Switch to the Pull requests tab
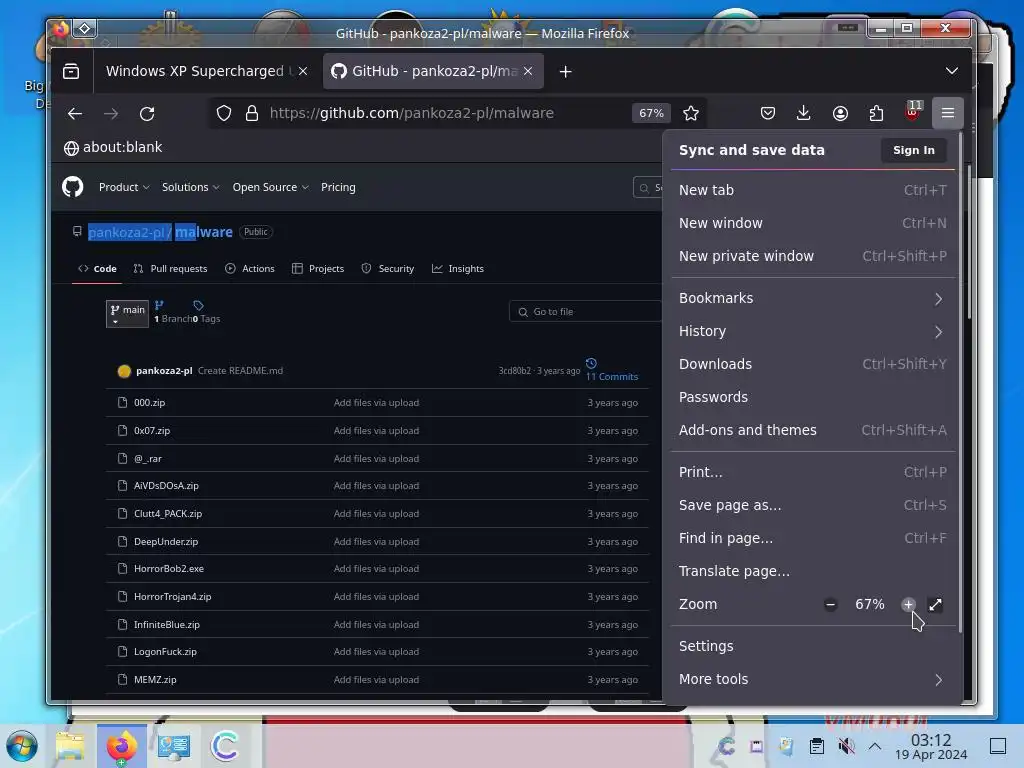1024x768 pixels. (x=170, y=268)
